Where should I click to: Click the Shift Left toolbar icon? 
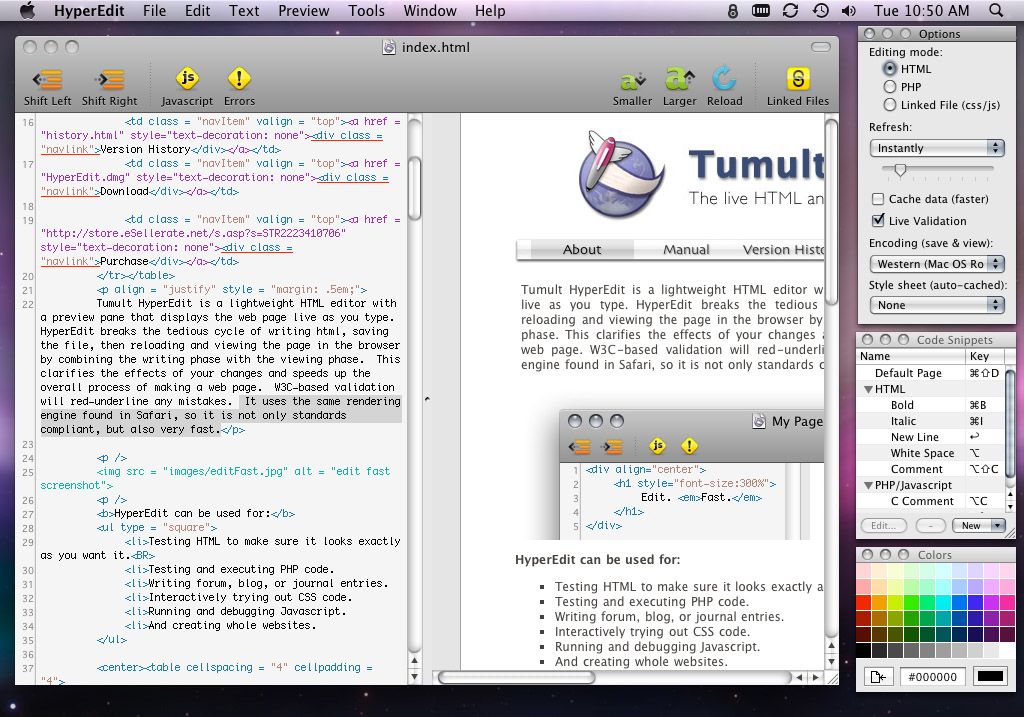[x=46, y=80]
